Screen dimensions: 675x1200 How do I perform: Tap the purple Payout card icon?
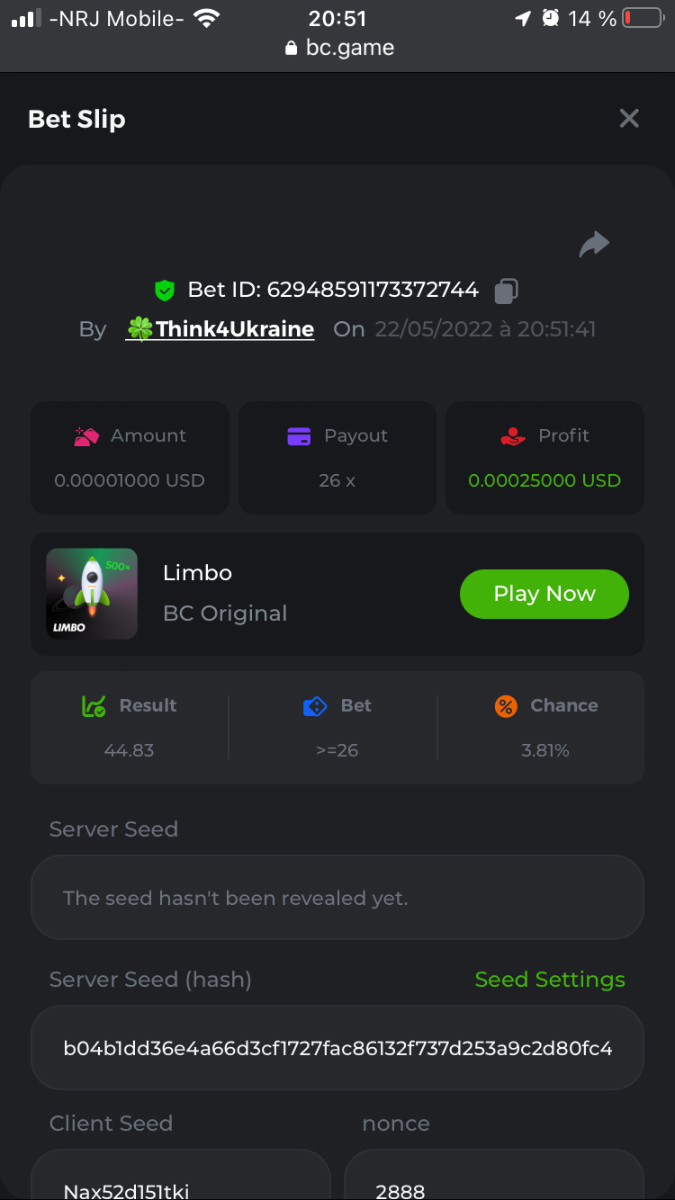[299, 436]
